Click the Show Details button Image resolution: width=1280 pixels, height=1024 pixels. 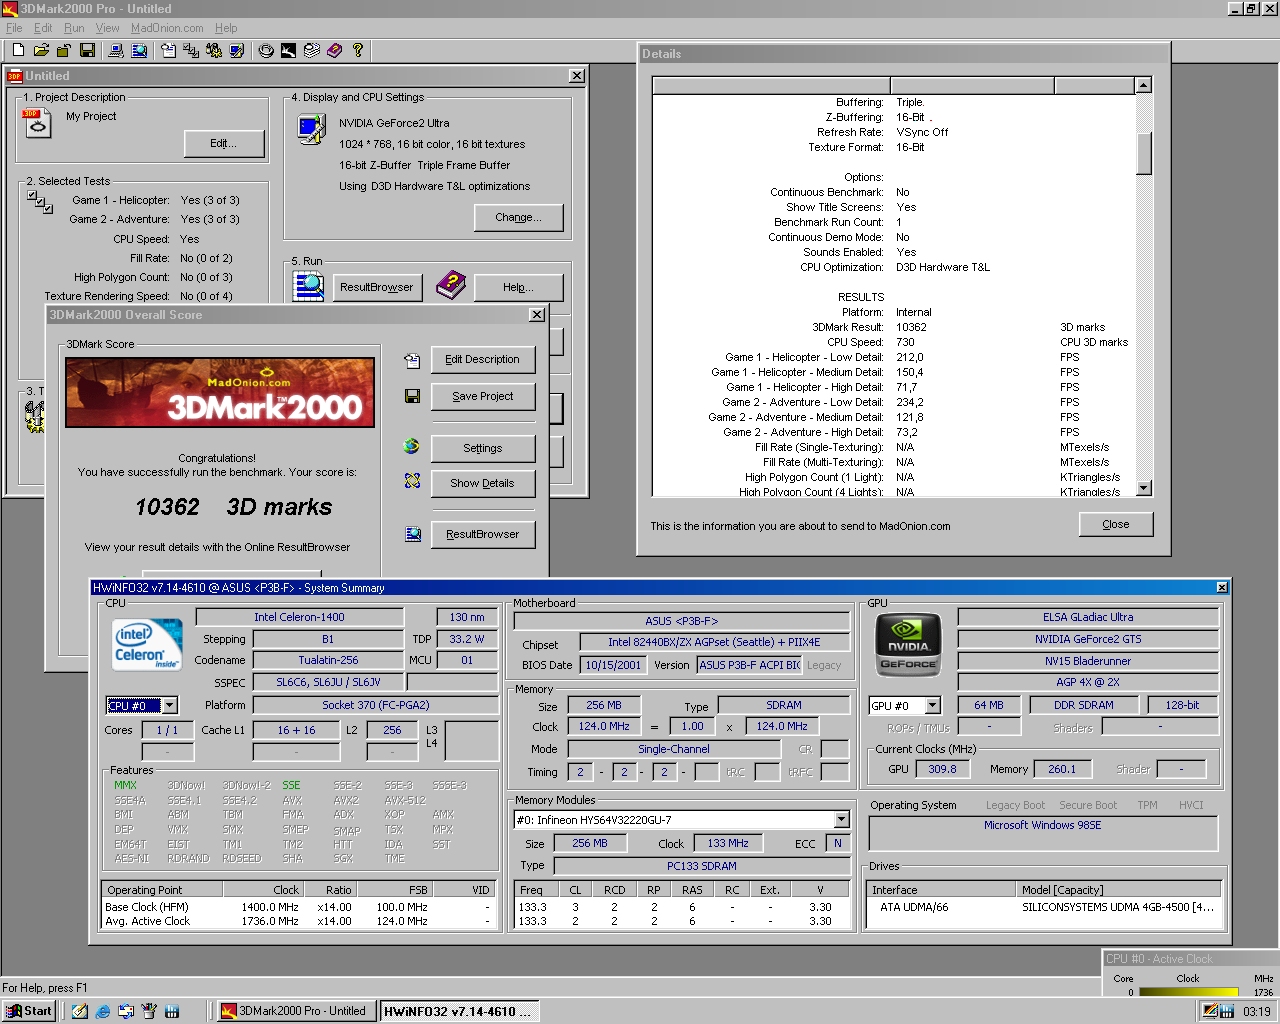pyautogui.click(x=483, y=483)
